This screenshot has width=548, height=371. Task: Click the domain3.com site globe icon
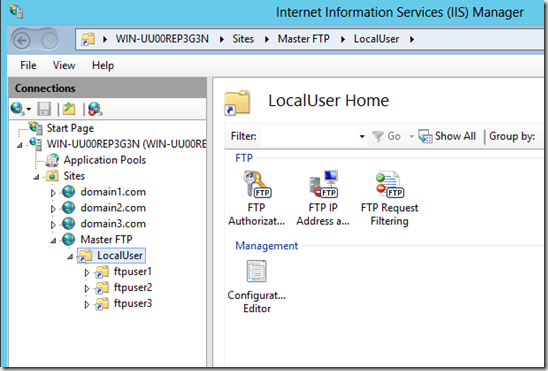tap(68, 224)
